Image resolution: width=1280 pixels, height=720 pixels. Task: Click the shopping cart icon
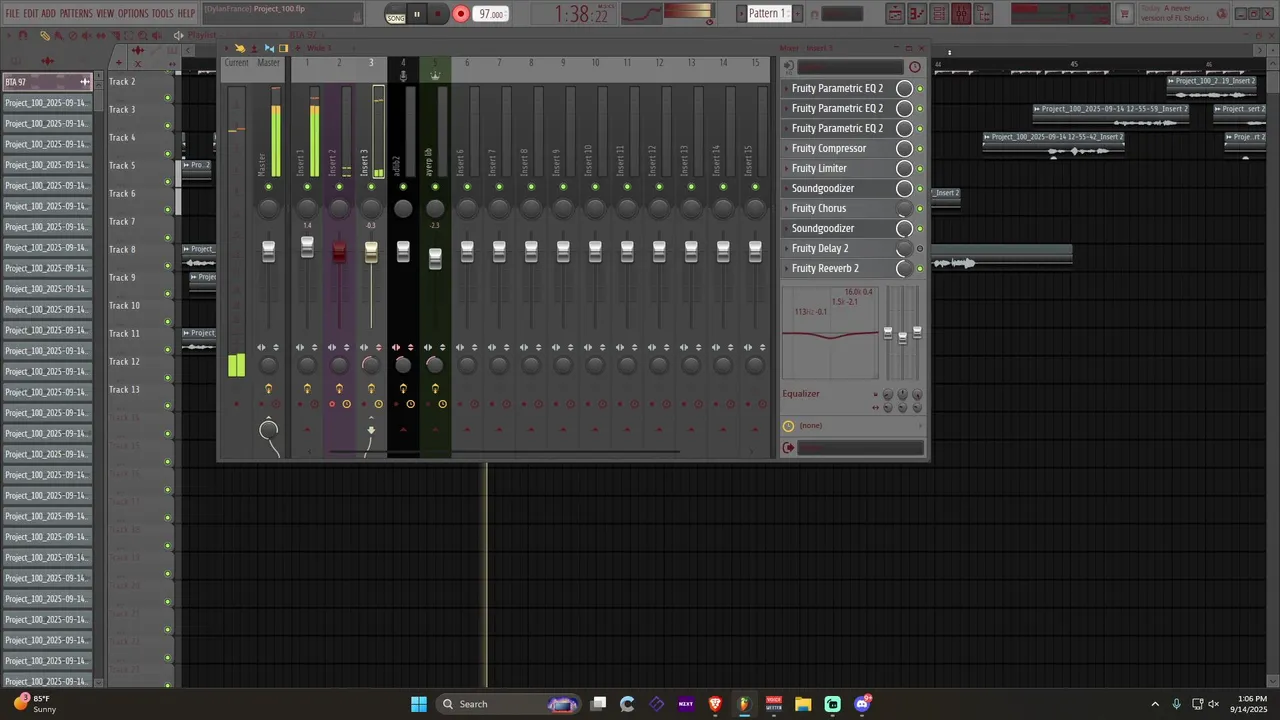(x=1124, y=14)
